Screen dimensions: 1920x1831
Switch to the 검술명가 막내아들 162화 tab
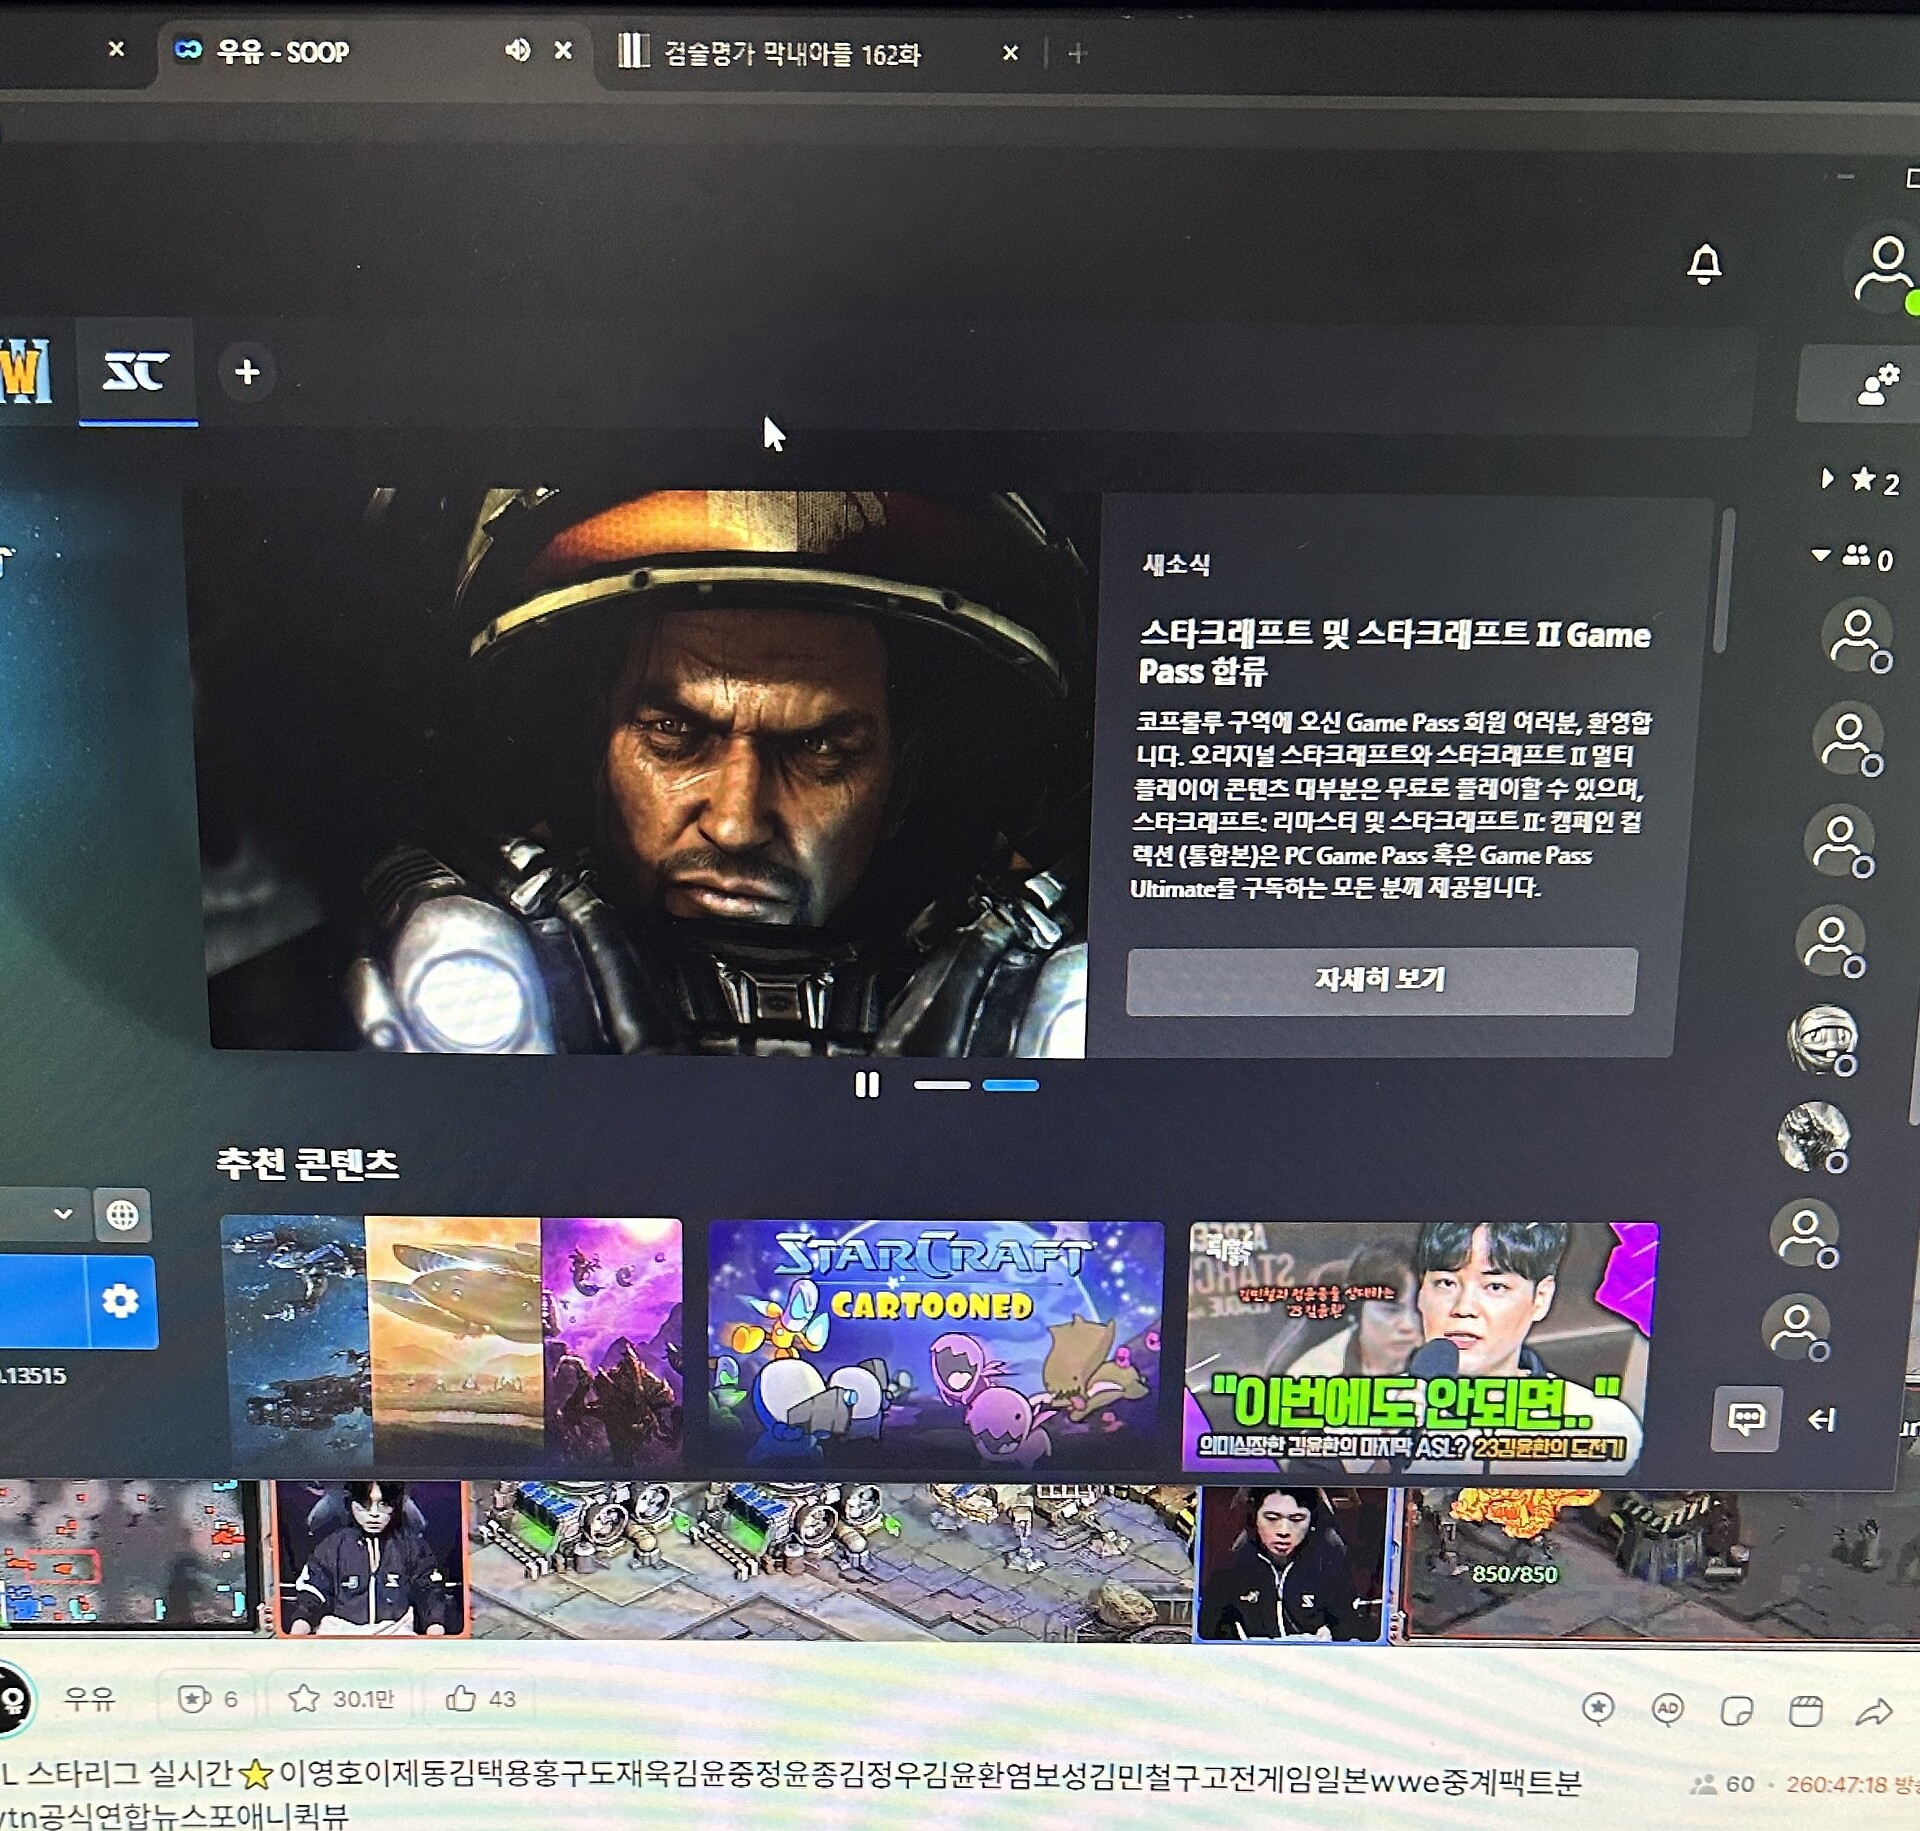coord(790,53)
